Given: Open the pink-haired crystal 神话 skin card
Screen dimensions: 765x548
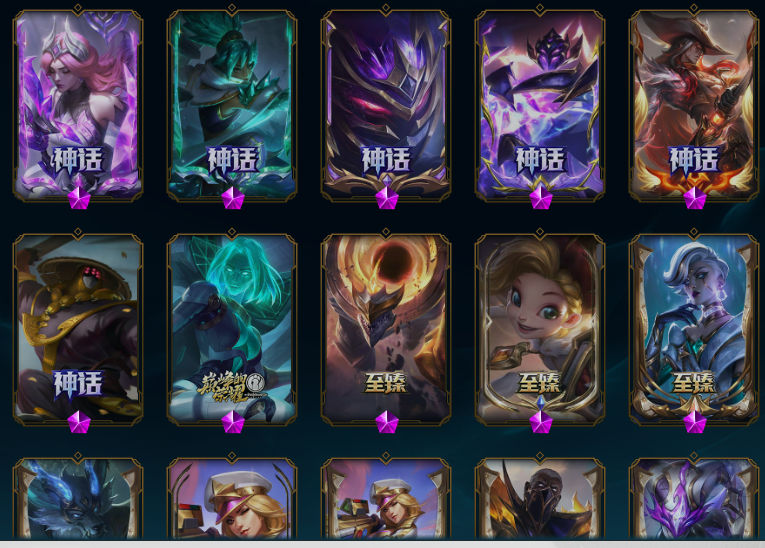Looking at the screenshot, I should pyautogui.click(x=78, y=104).
